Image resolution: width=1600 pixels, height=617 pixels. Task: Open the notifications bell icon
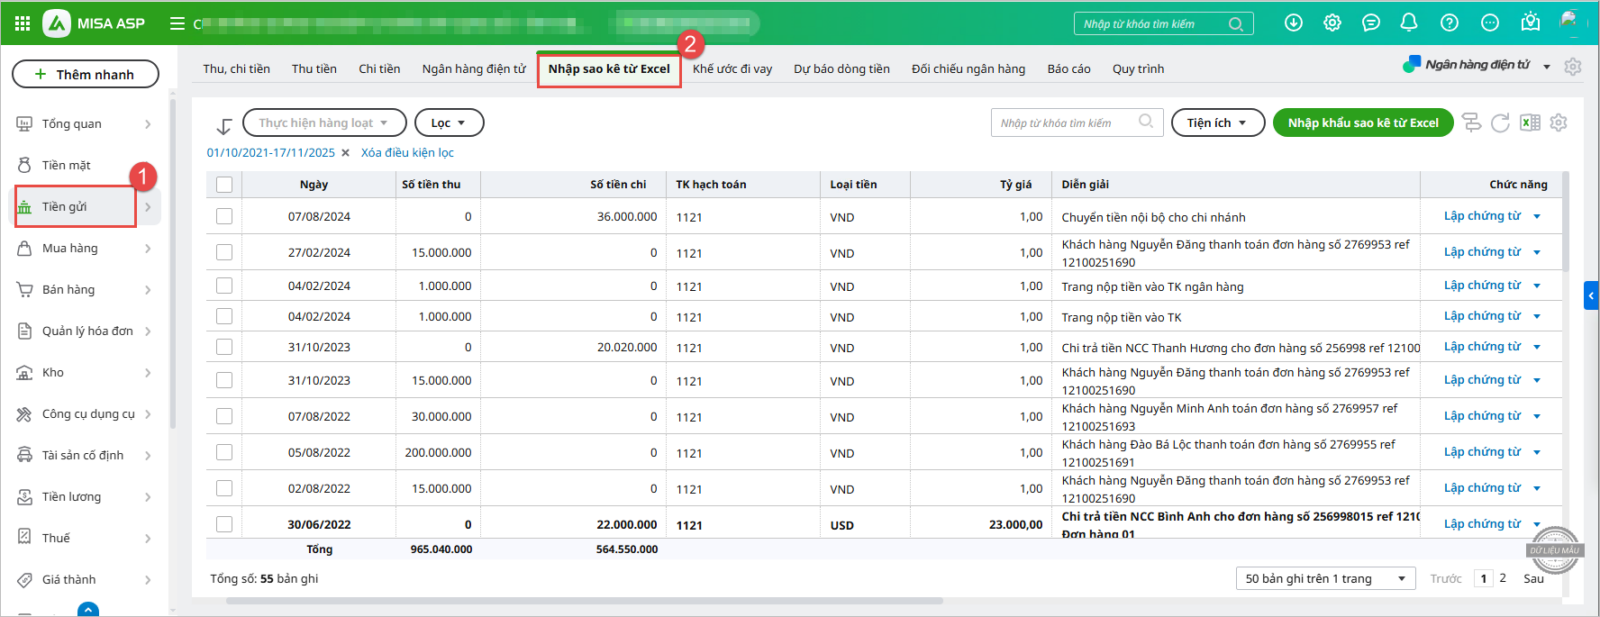[1409, 23]
